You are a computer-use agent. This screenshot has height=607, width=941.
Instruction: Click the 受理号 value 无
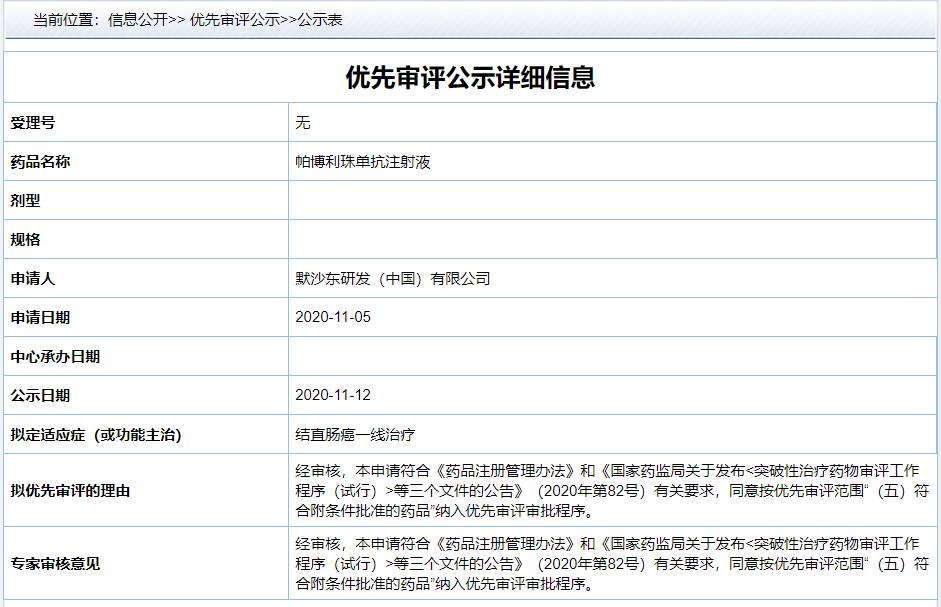click(x=303, y=123)
